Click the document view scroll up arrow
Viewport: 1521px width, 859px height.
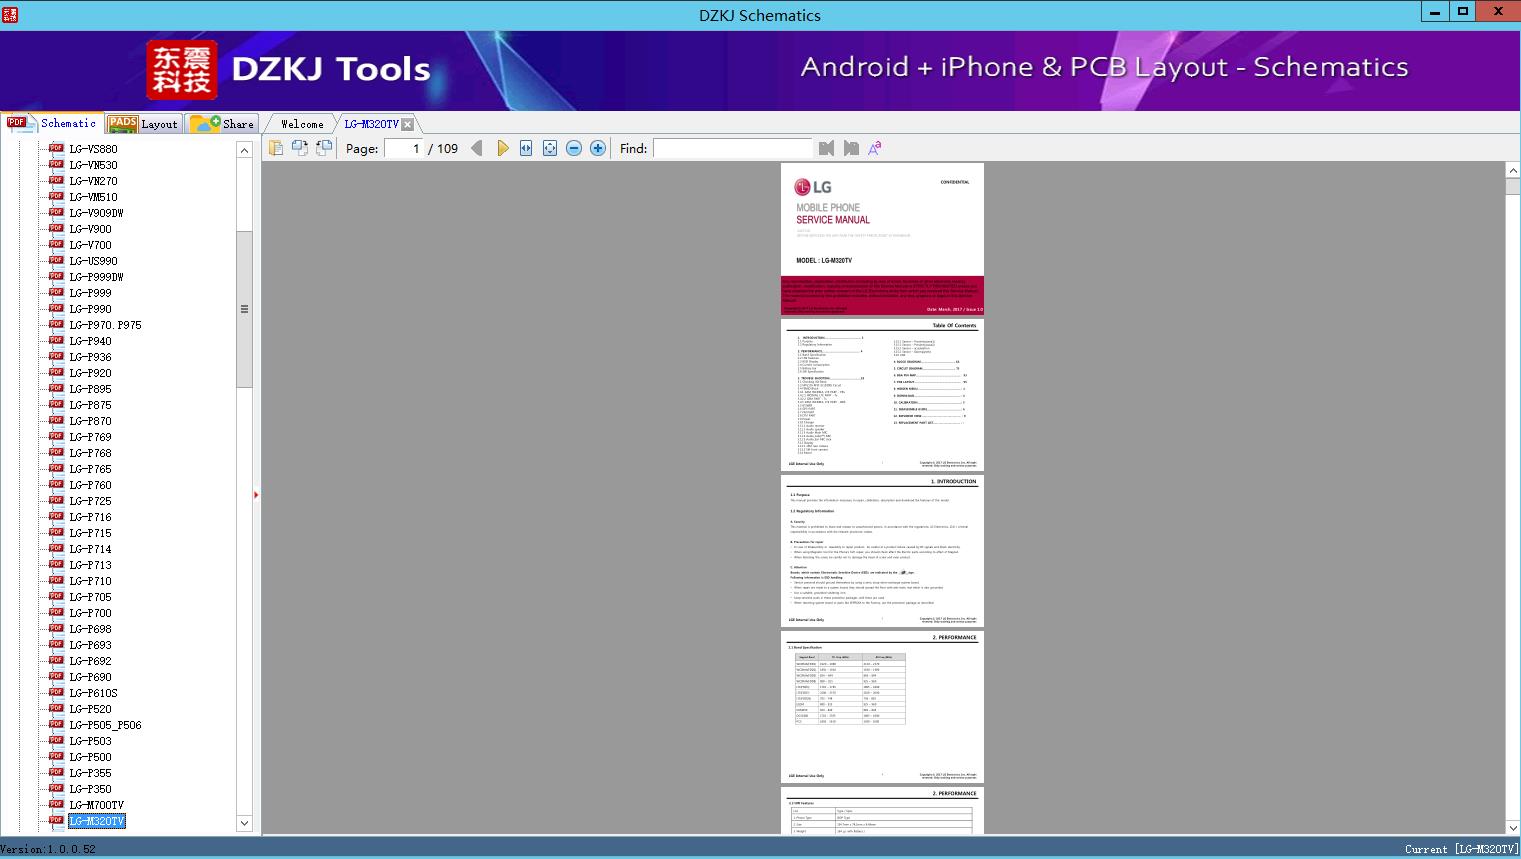pyautogui.click(x=1513, y=171)
